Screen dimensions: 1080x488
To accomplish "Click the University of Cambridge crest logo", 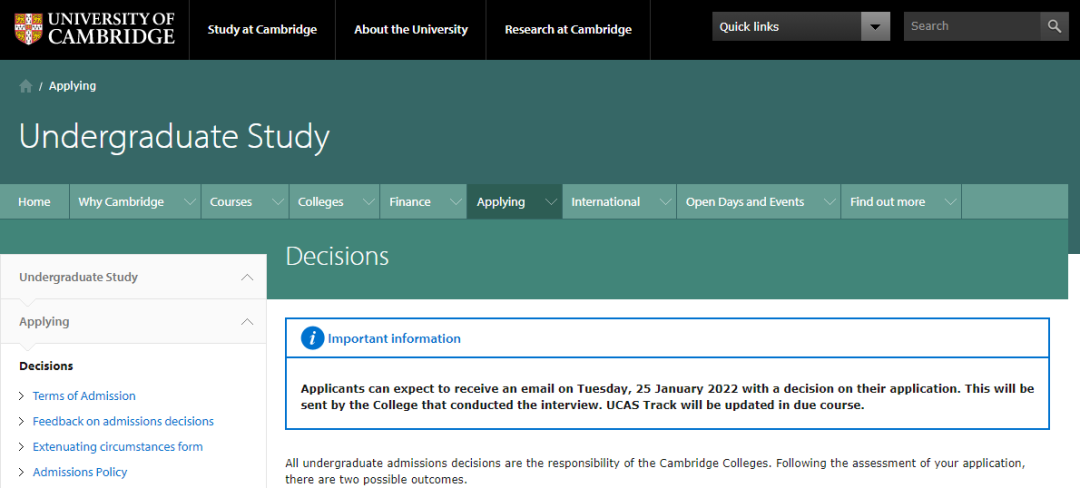I will click(x=28, y=29).
